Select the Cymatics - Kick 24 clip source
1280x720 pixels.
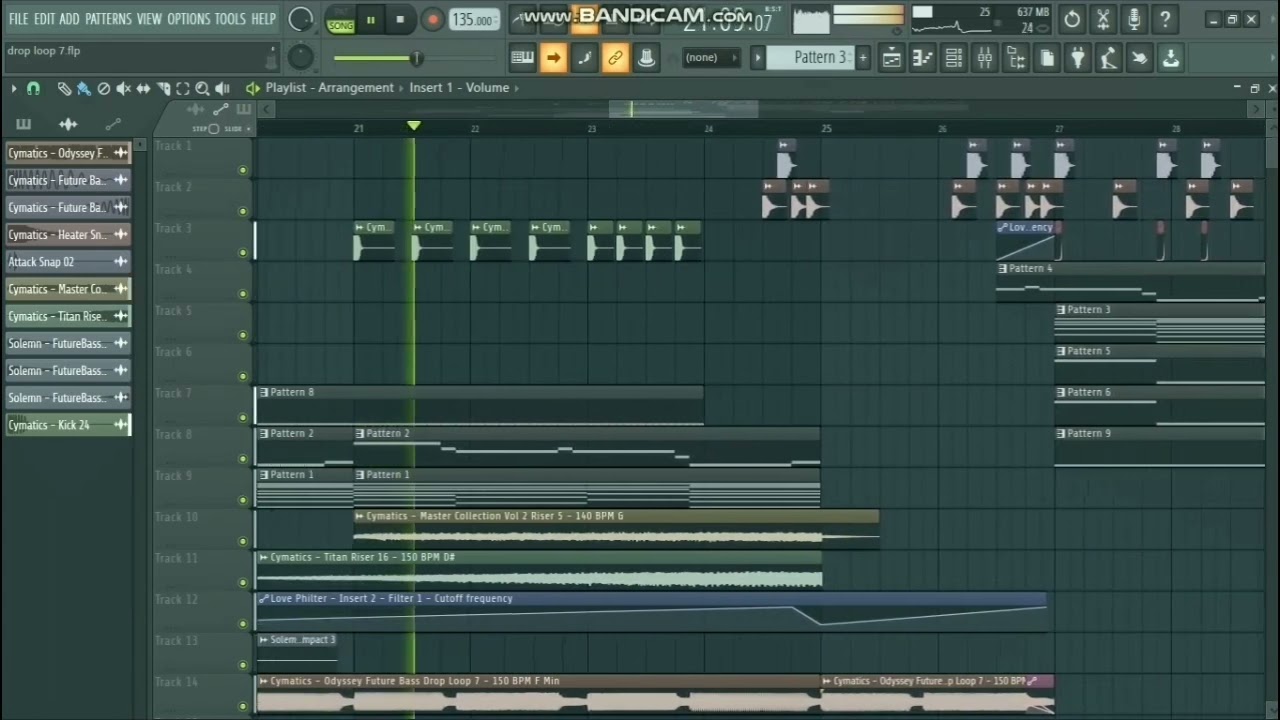click(x=68, y=425)
